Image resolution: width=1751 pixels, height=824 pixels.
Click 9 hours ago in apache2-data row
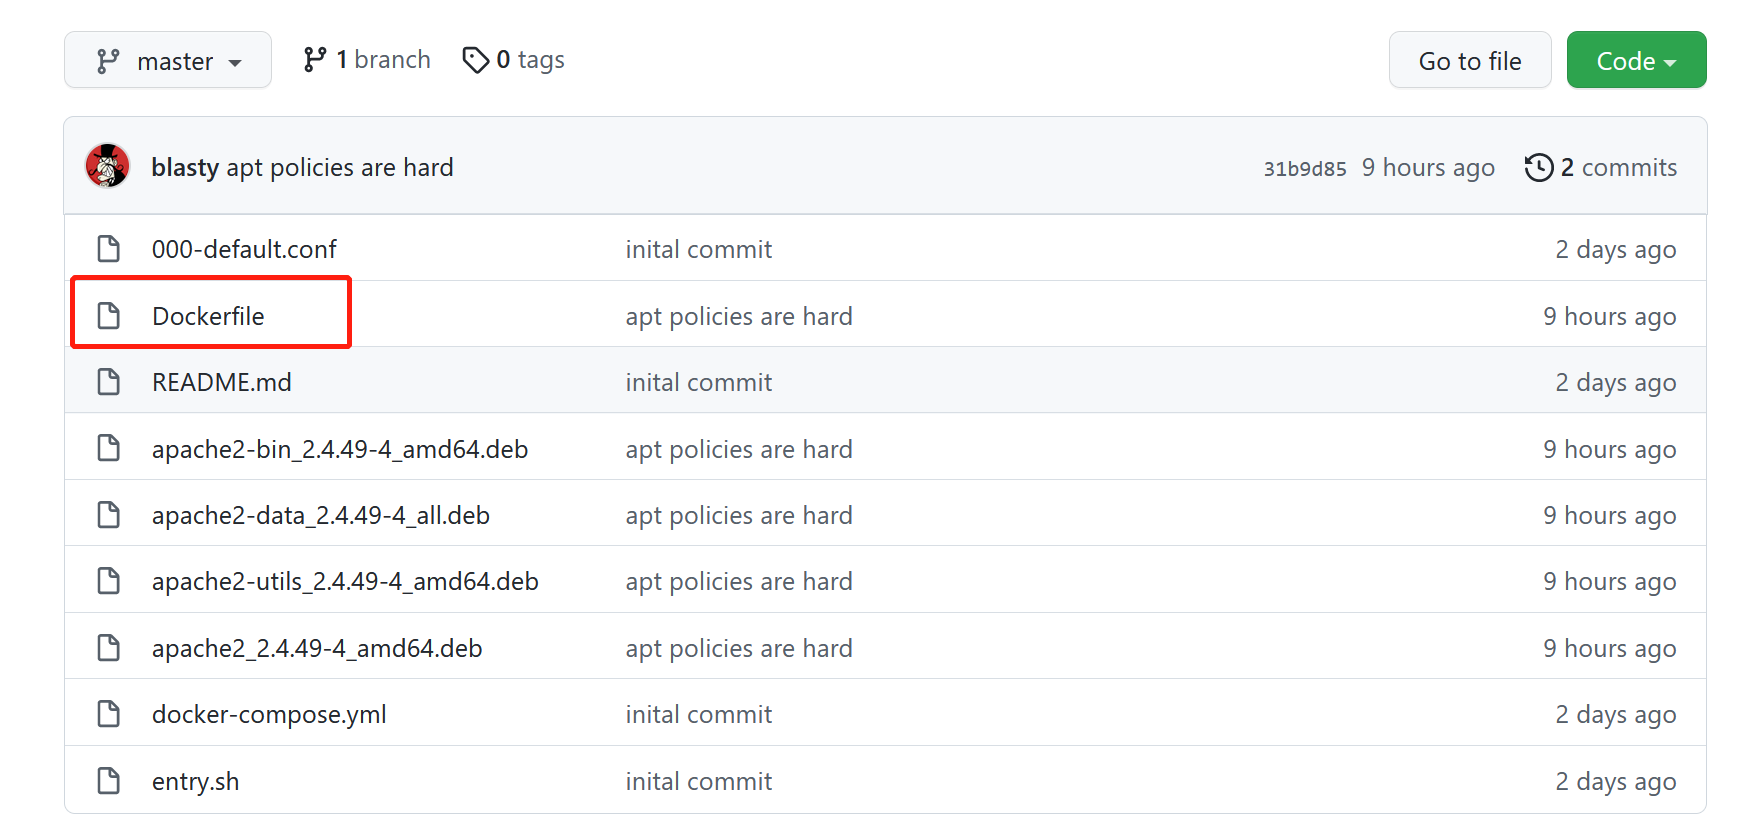tap(1610, 515)
